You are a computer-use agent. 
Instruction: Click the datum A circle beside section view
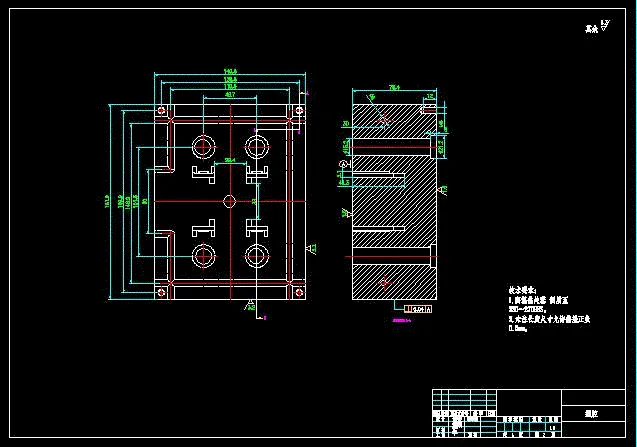coord(345,163)
